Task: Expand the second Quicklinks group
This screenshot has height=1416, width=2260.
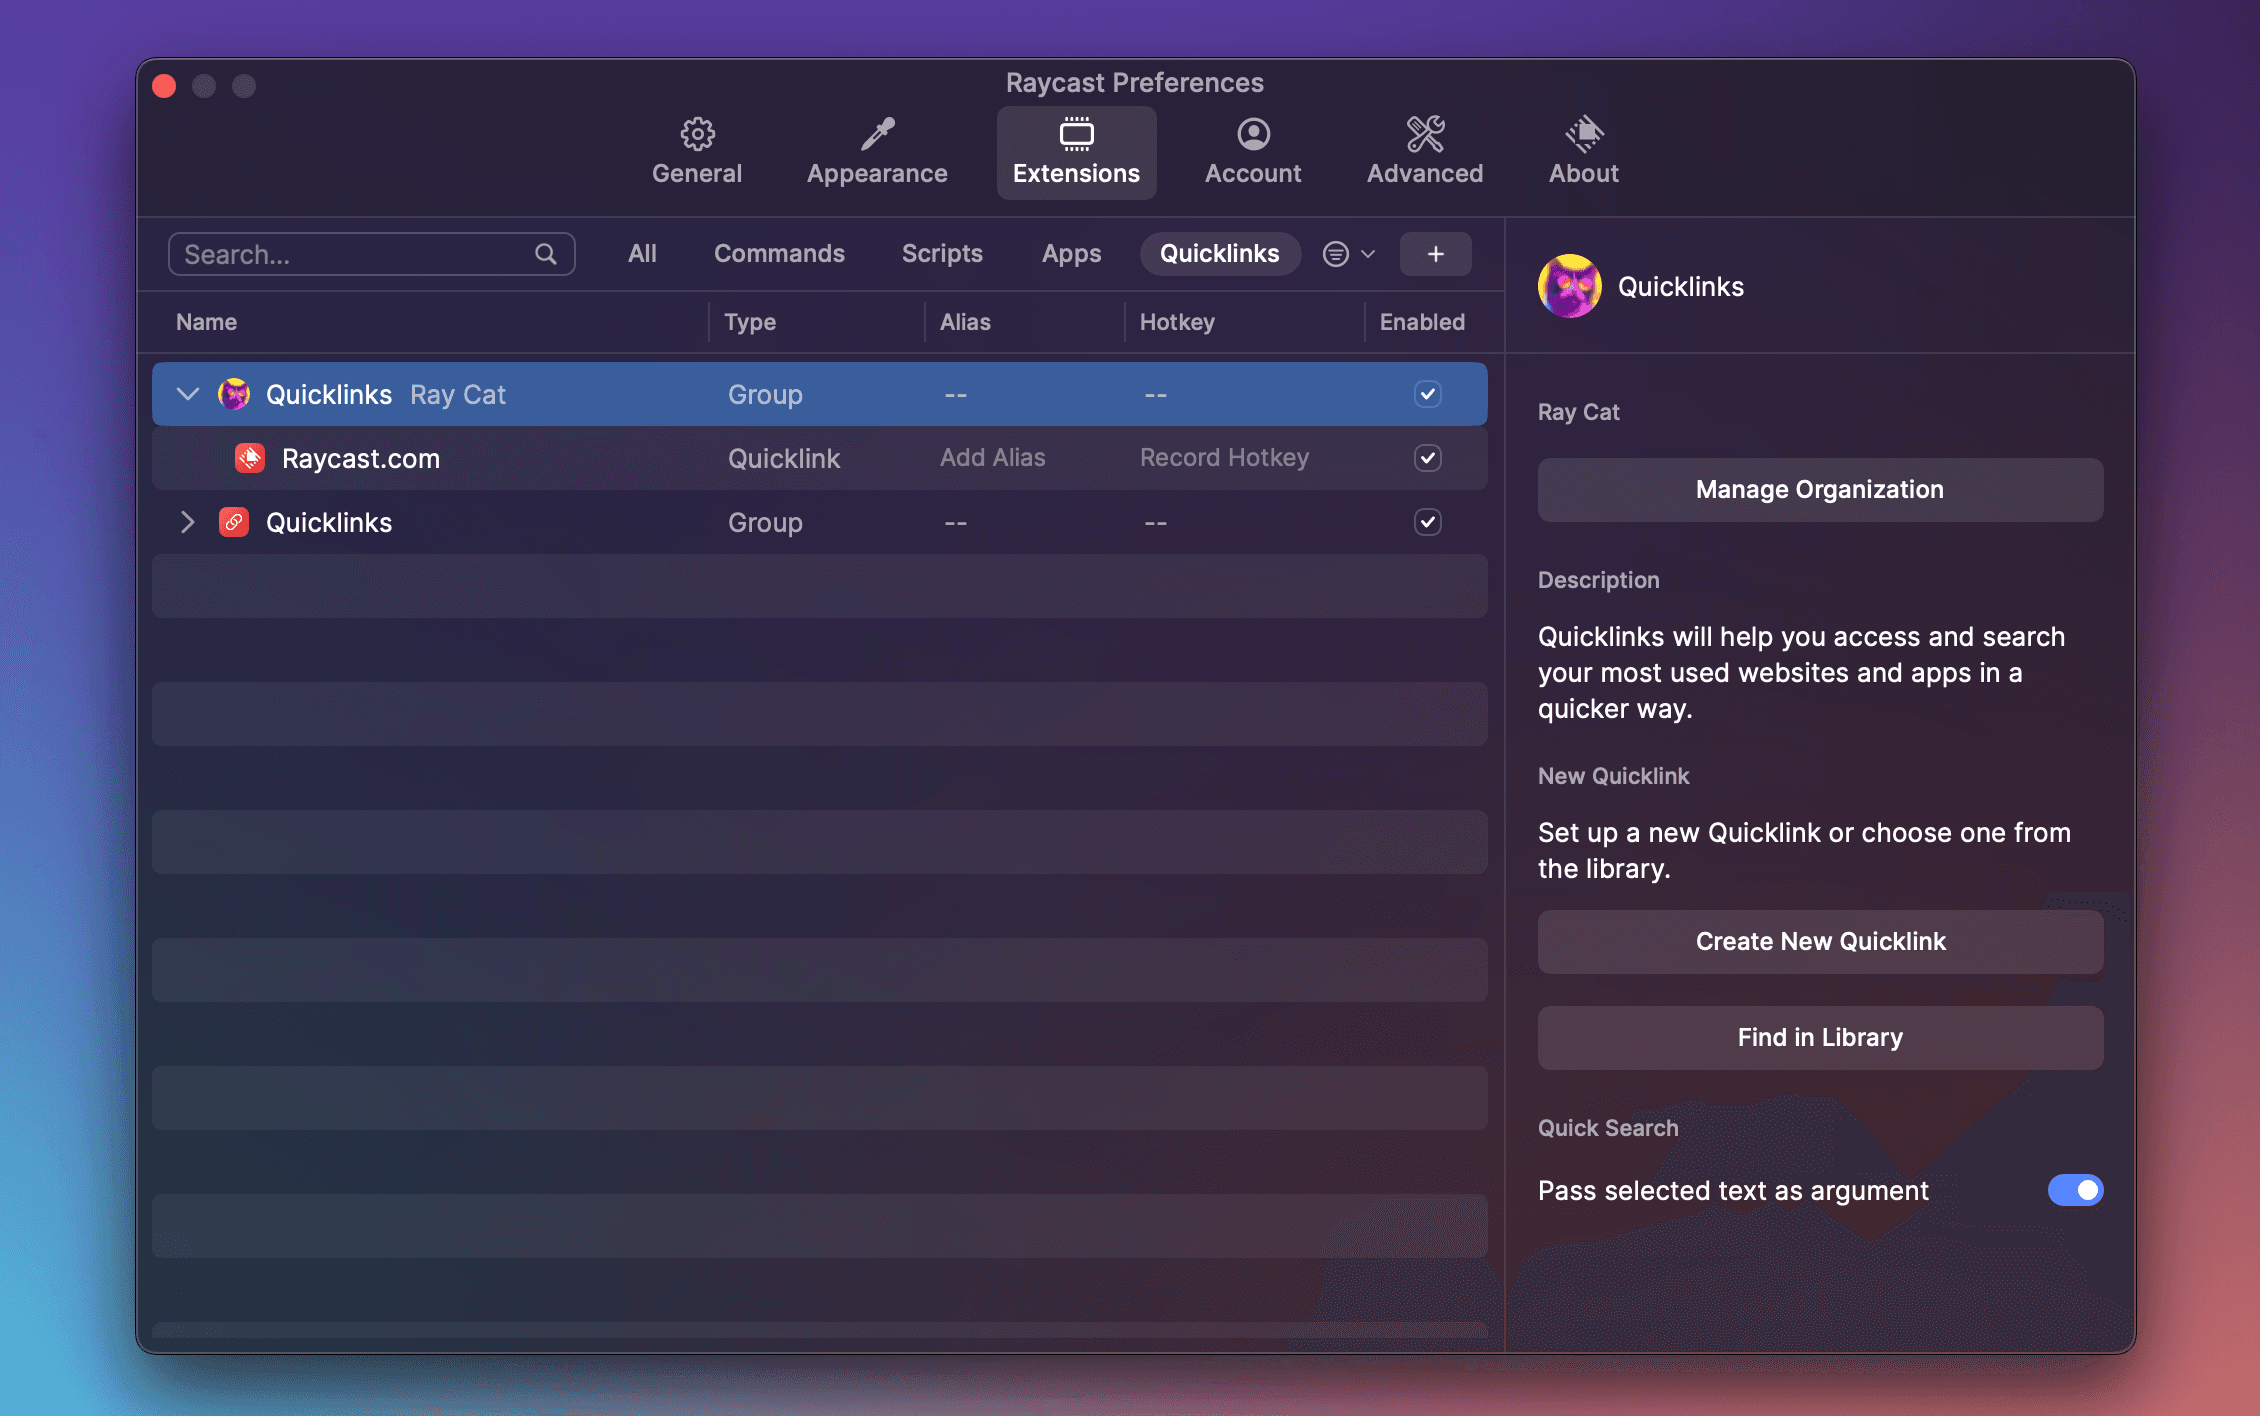Action: [188, 521]
